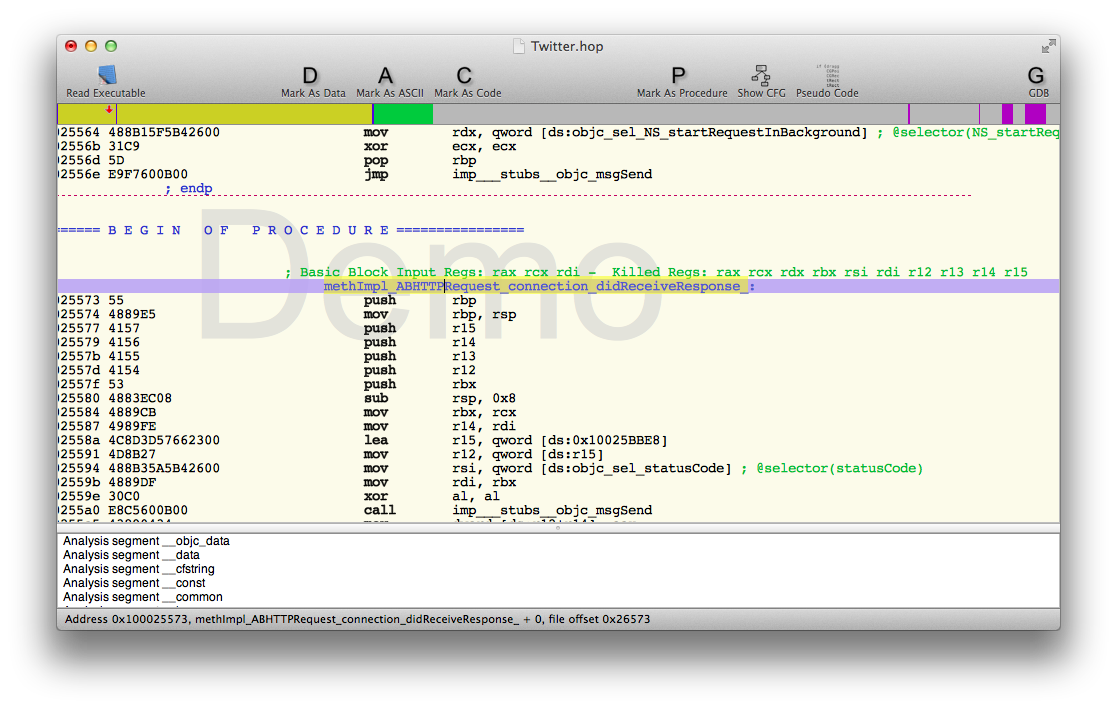Open the Pseudo Code view
Image resolution: width=1117 pixels, height=709 pixels.
(x=827, y=76)
